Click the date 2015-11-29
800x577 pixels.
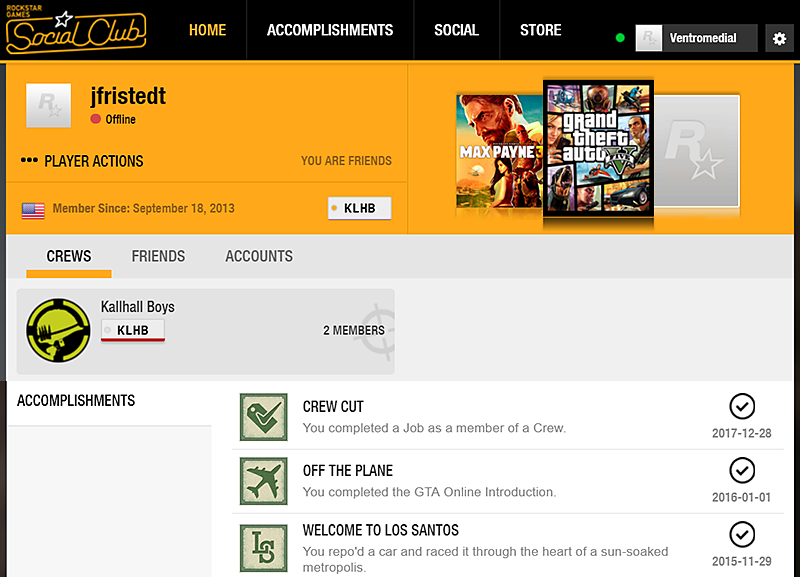coord(742,561)
